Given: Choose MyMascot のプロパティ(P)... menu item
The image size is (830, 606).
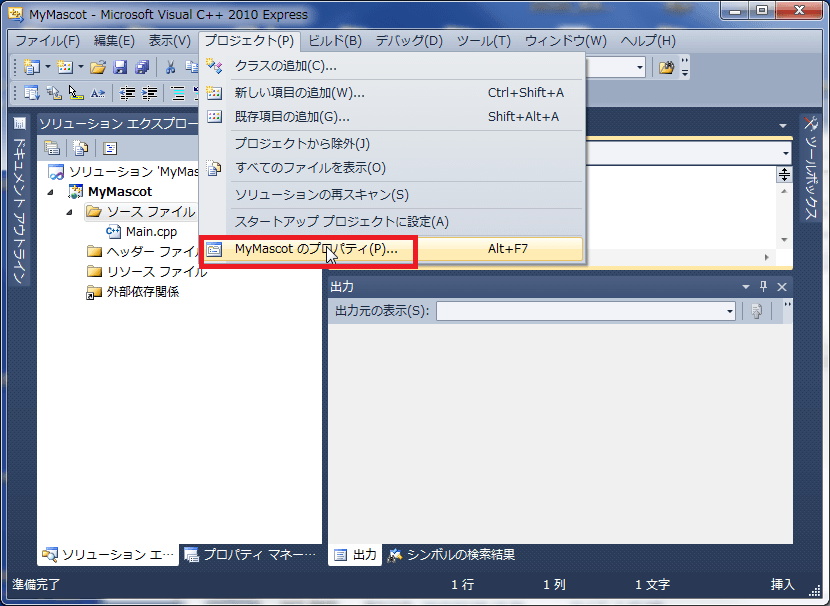Looking at the screenshot, I should tap(391, 249).
